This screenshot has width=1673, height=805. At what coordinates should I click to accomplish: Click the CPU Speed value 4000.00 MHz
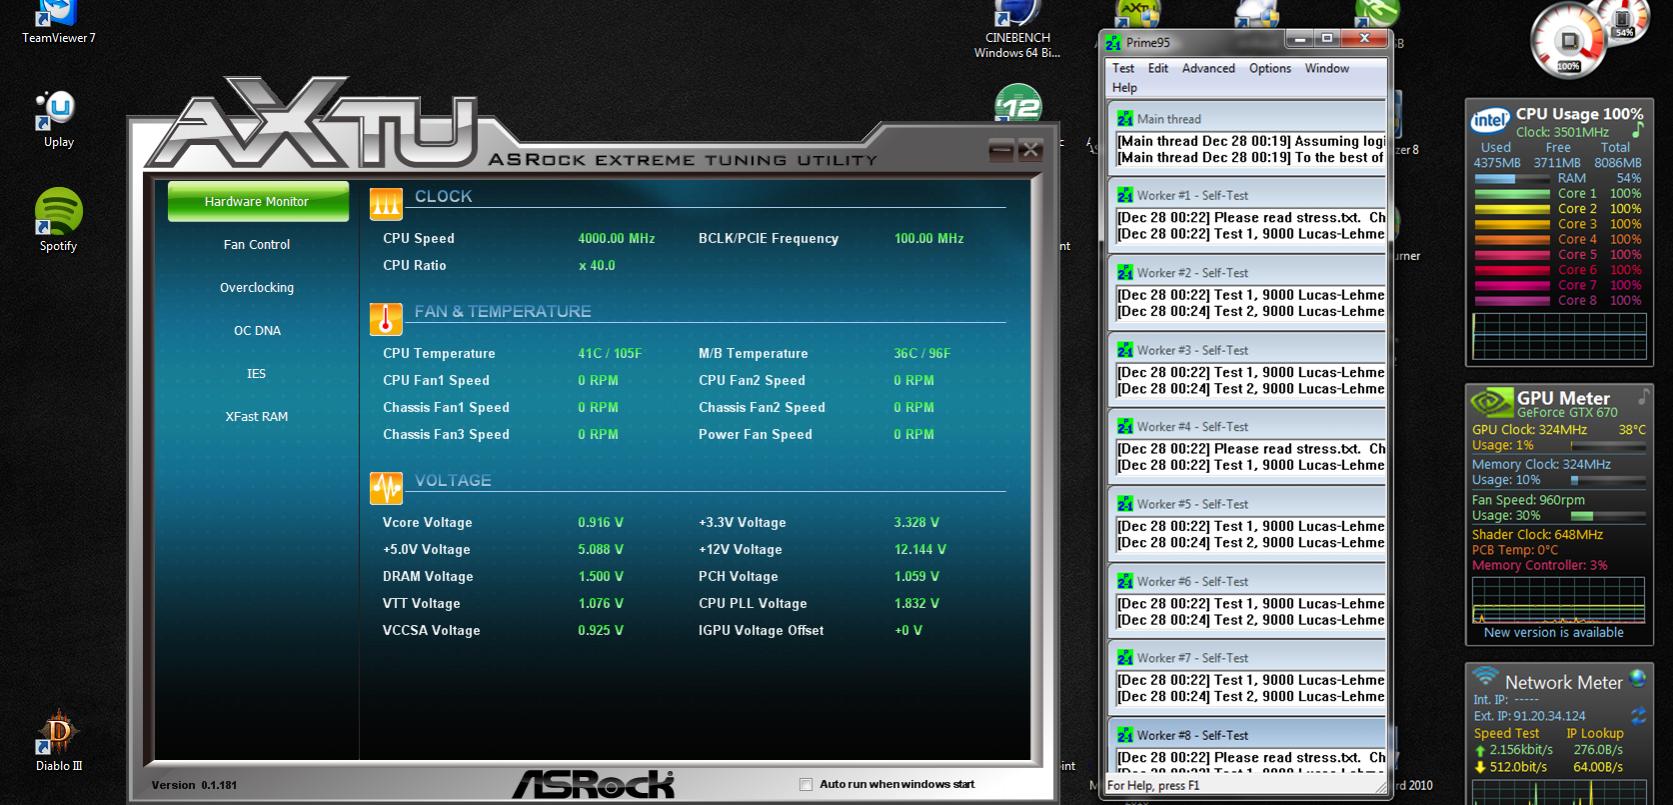(x=616, y=238)
